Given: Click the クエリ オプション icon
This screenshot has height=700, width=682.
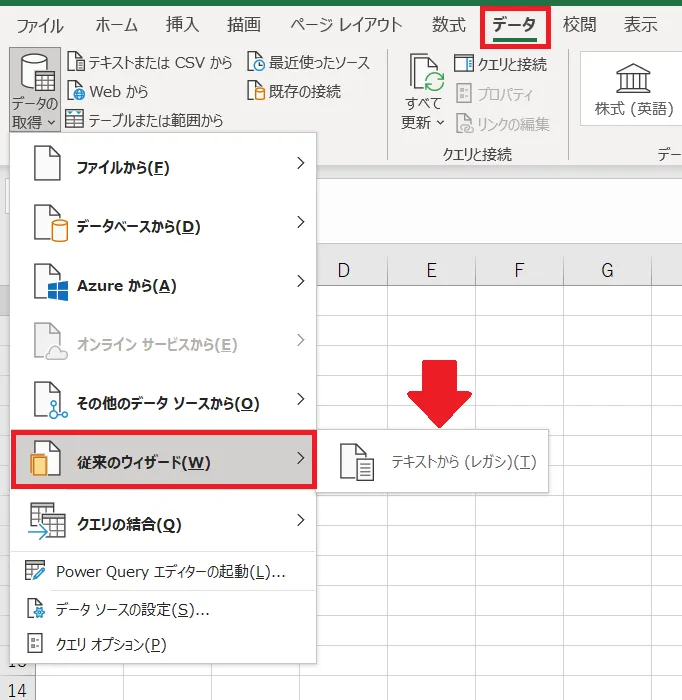Looking at the screenshot, I should pyautogui.click(x=35, y=643).
